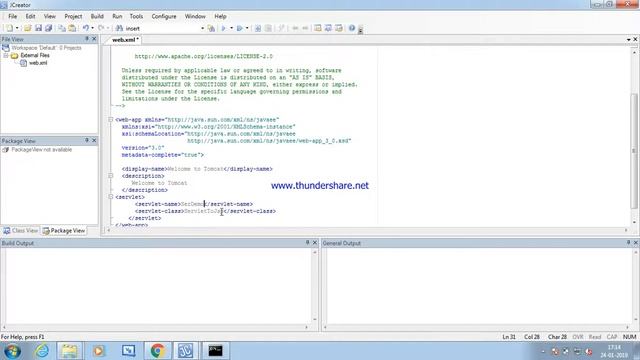The width and height of the screenshot is (640, 360).
Task: Click the Find in Files icon
Action: [x=211, y=28]
